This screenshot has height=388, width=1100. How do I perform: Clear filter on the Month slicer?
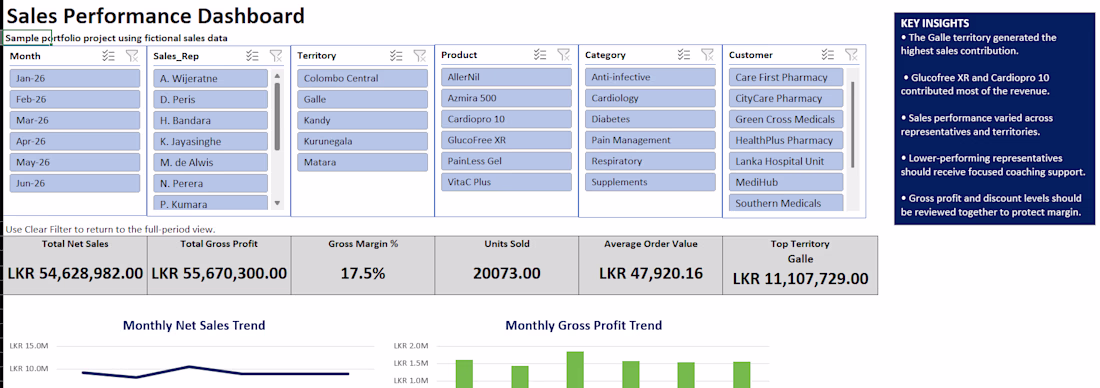click(x=132, y=56)
